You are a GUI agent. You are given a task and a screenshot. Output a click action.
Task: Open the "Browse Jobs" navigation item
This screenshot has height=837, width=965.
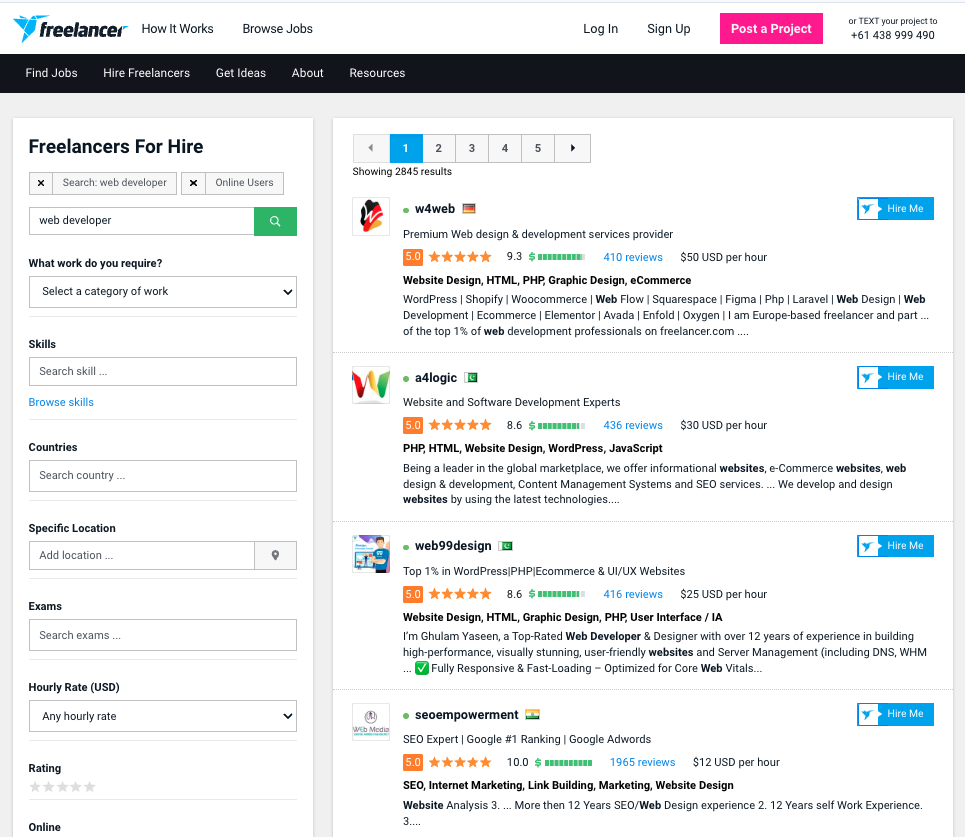[x=277, y=29]
